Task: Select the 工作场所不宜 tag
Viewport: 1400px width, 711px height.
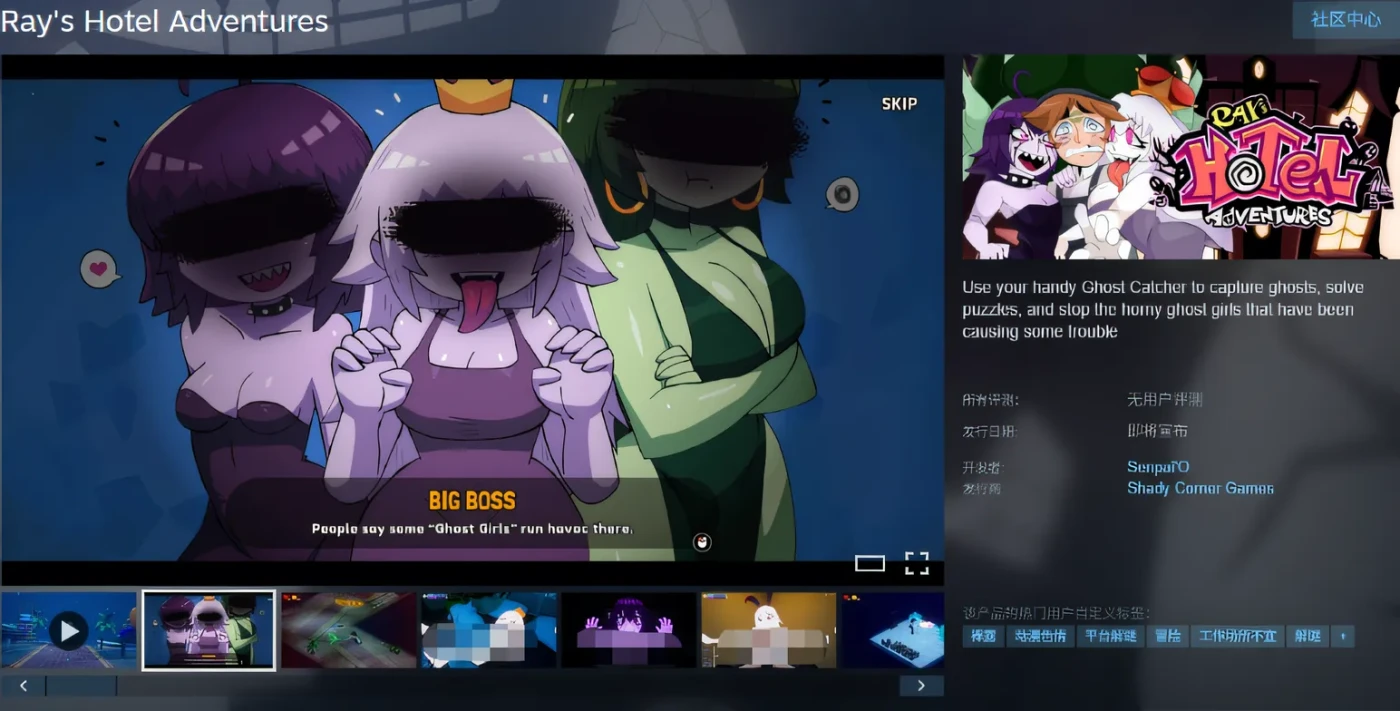Action: (1237, 636)
